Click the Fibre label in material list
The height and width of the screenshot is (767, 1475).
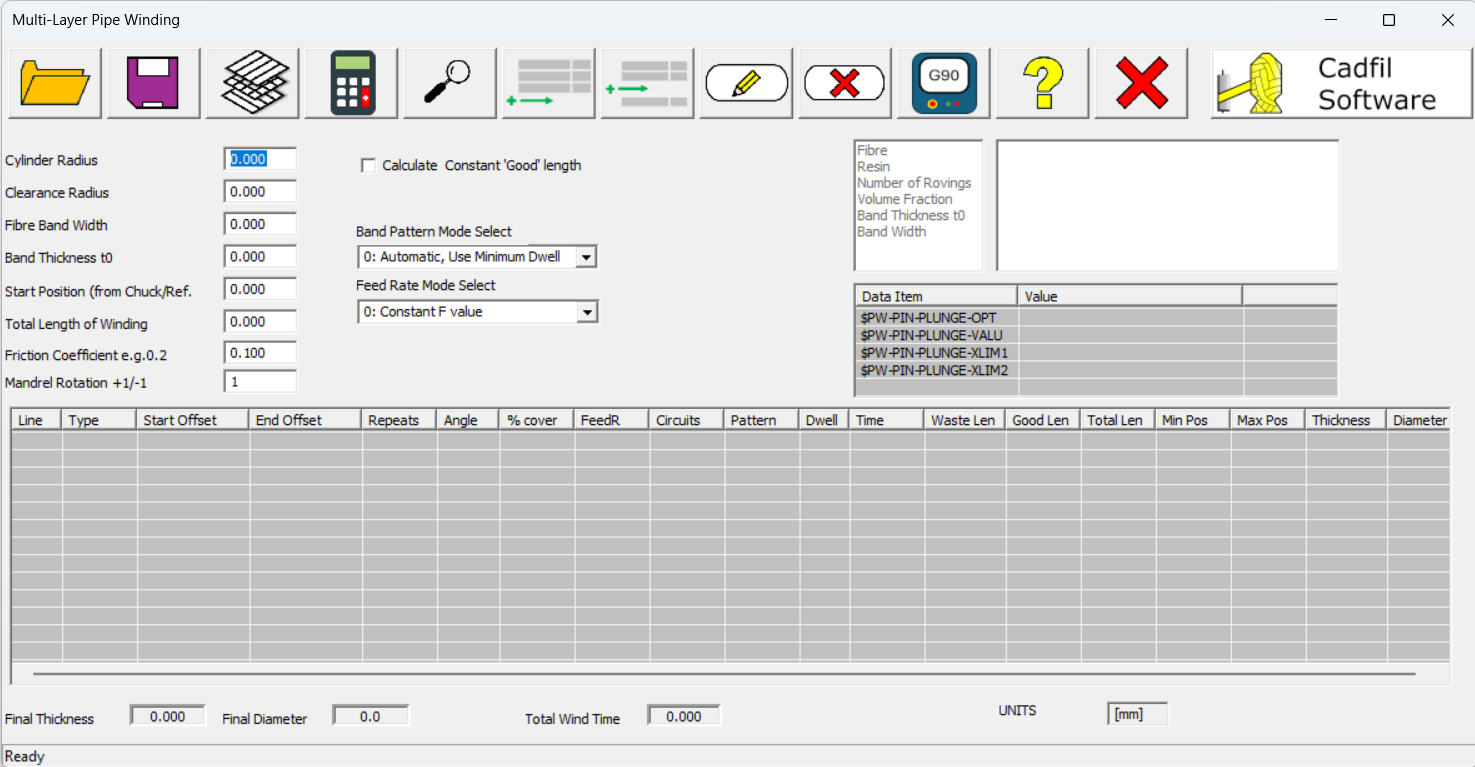(872, 151)
